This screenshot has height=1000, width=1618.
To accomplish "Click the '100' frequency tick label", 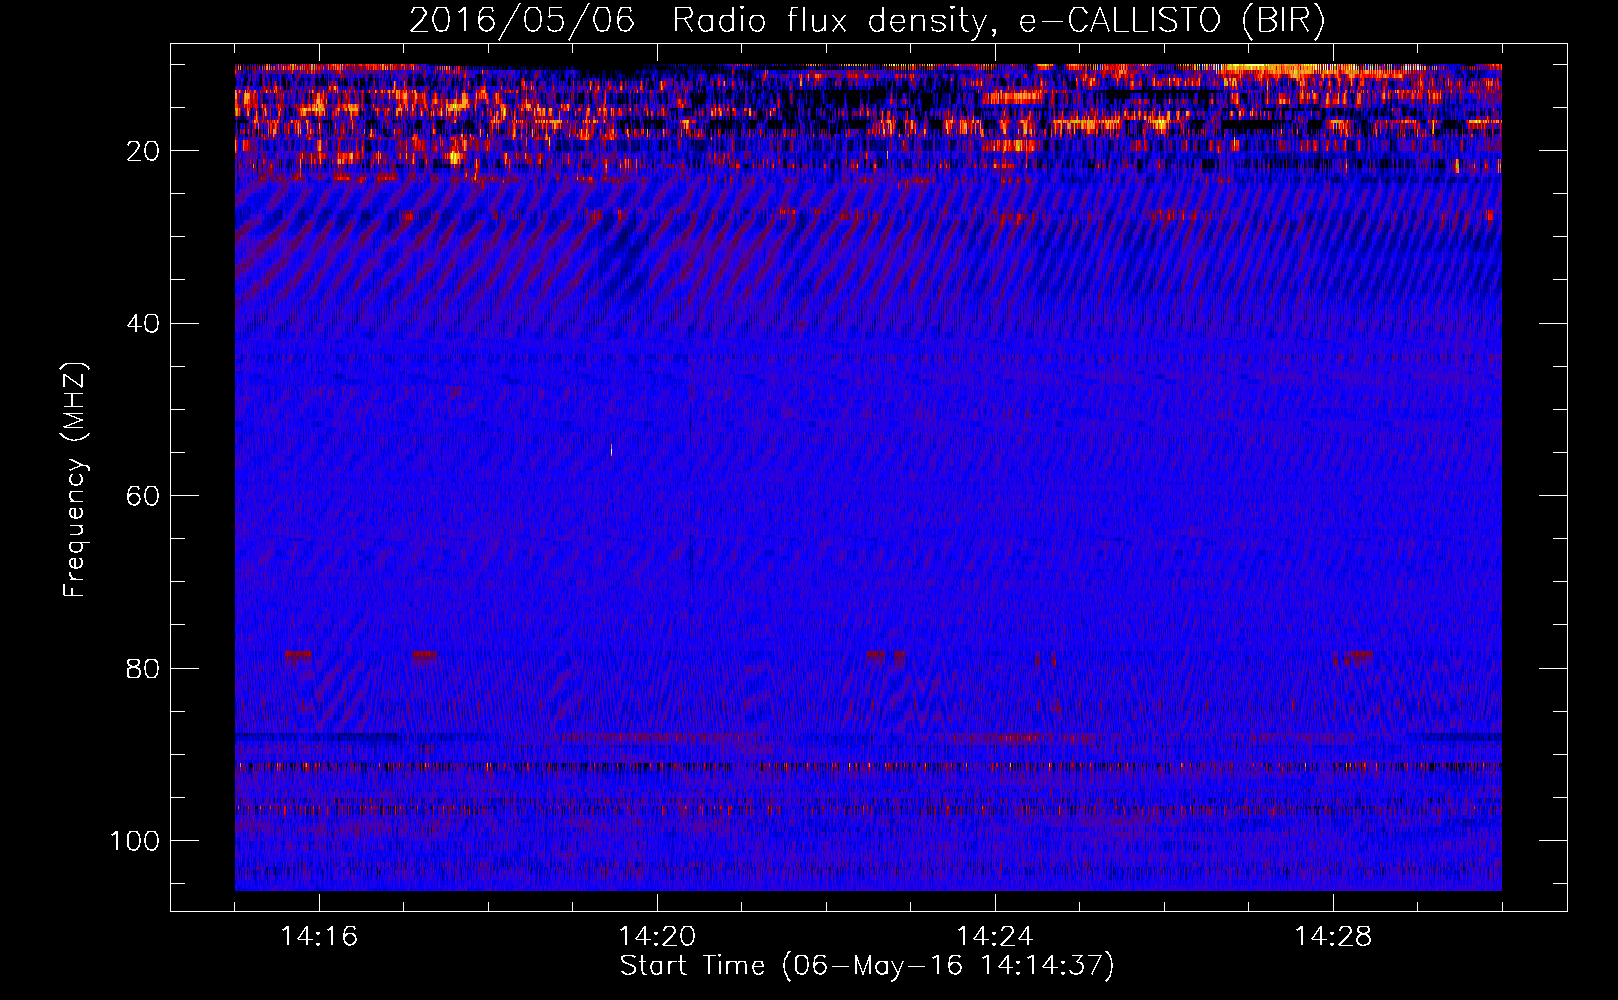I will tap(135, 841).
